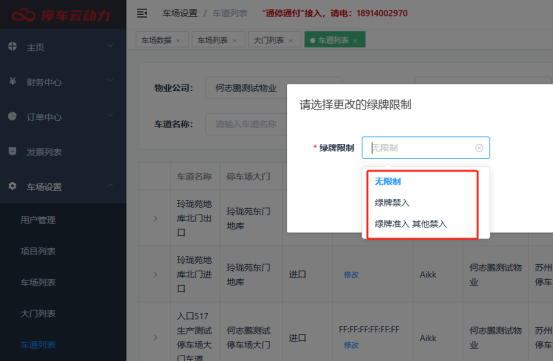
Task: Close the 车场数据 tab
Action: (178, 41)
